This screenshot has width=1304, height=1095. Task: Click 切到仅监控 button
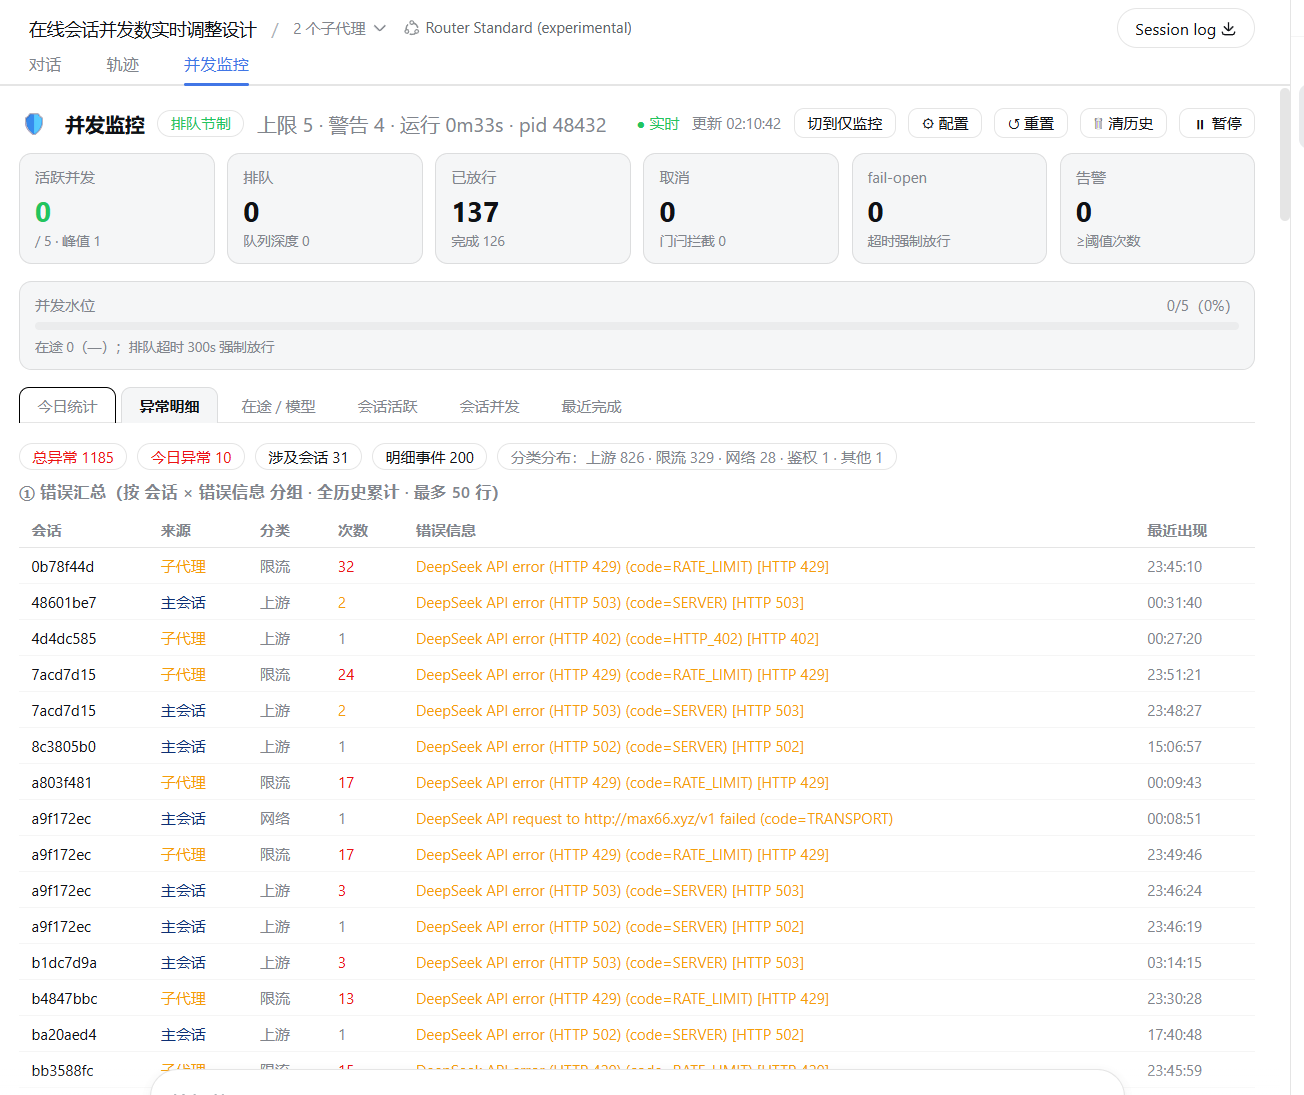[845, 124]
